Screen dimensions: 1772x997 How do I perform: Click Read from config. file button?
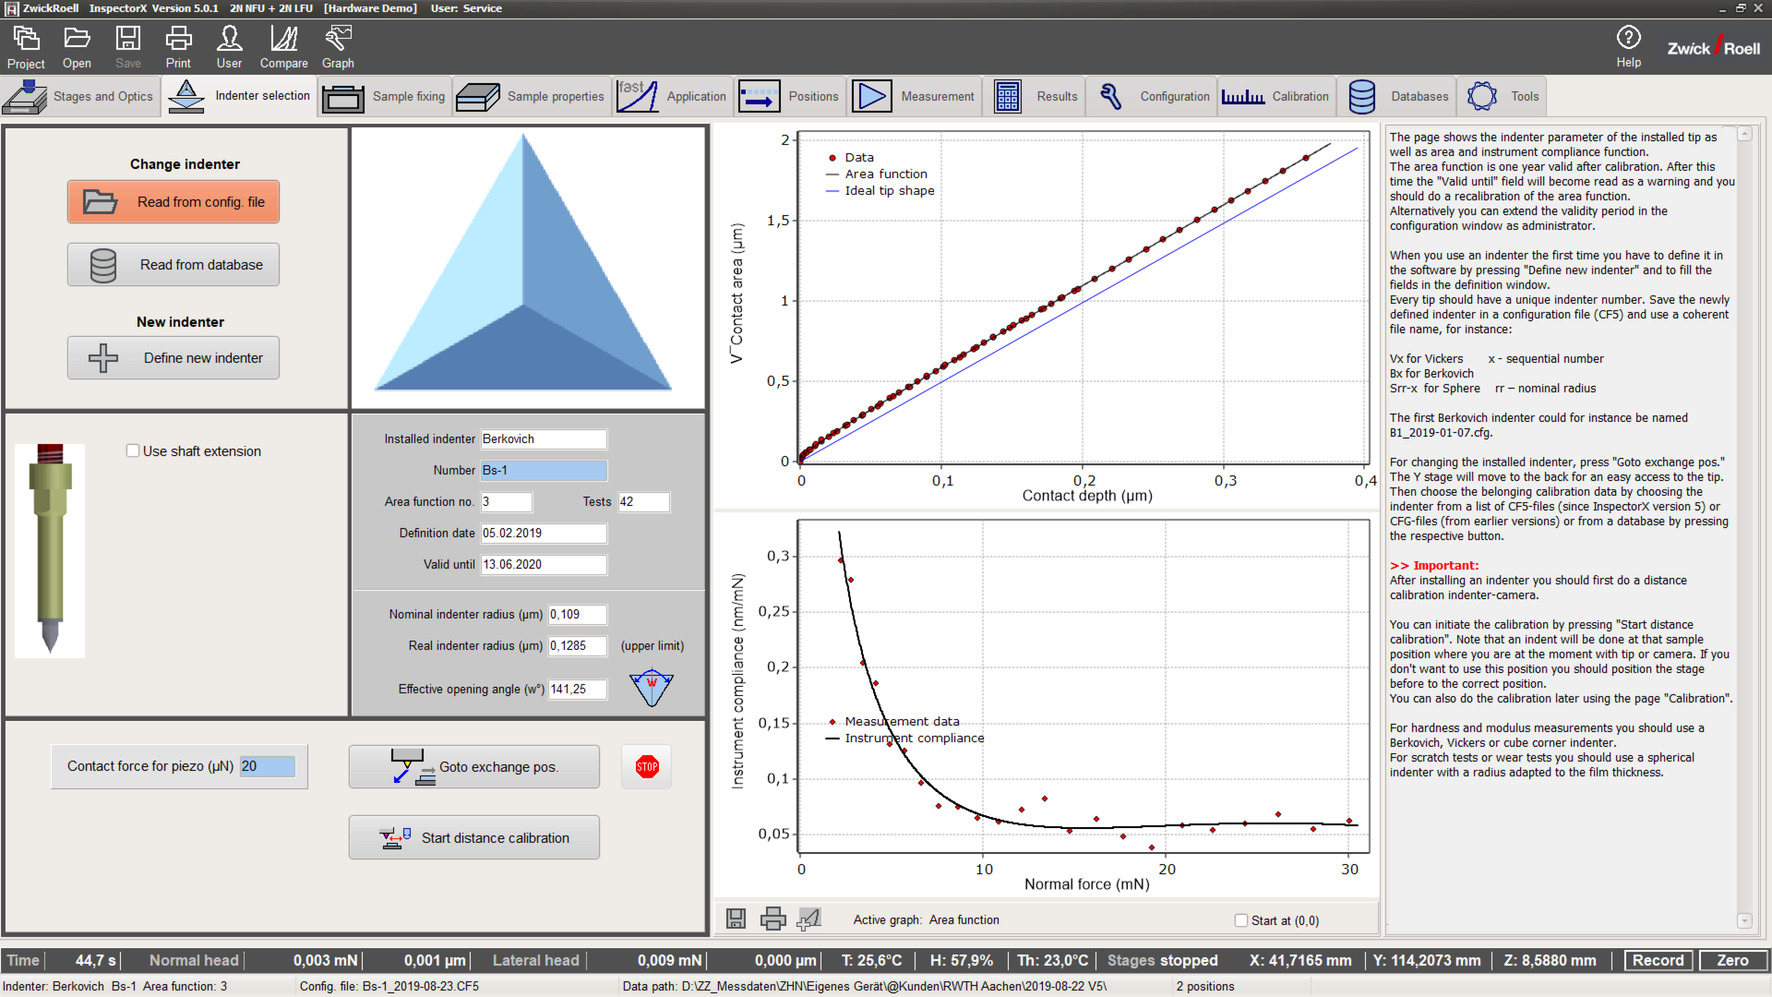(173, 202)
